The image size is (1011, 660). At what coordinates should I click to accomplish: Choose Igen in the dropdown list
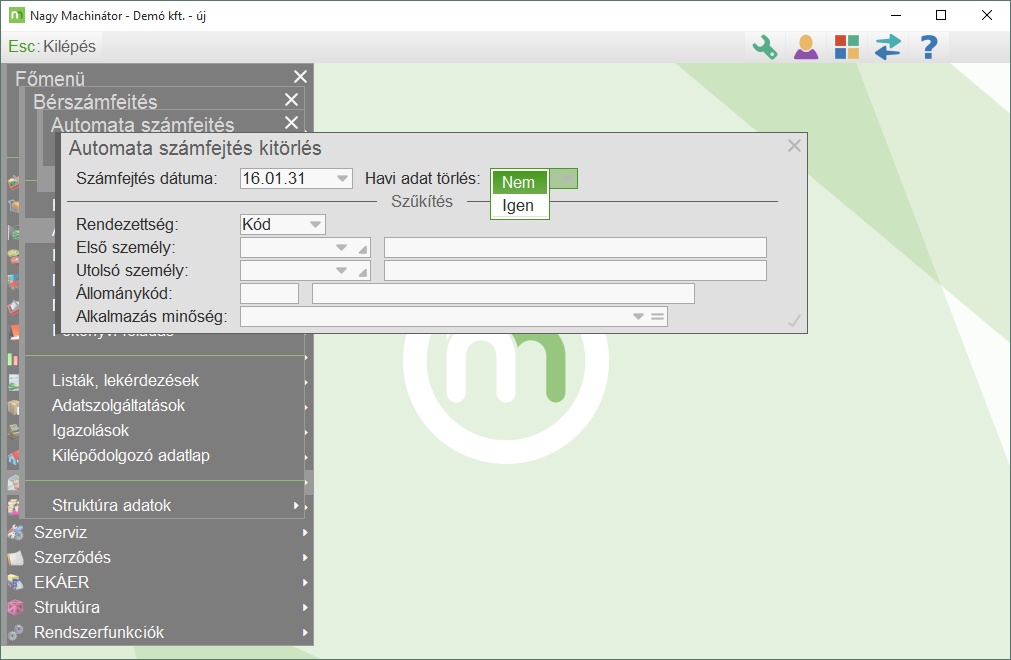520,206
